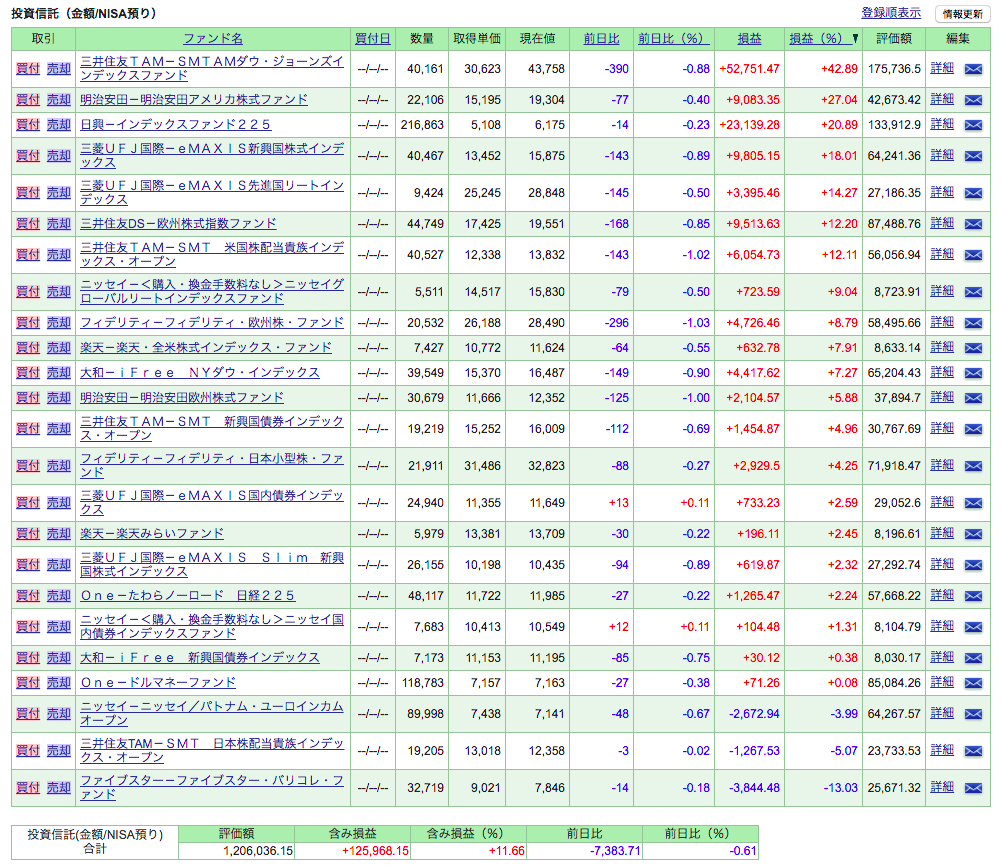Sort table by 損益 header

pos(750,38)
